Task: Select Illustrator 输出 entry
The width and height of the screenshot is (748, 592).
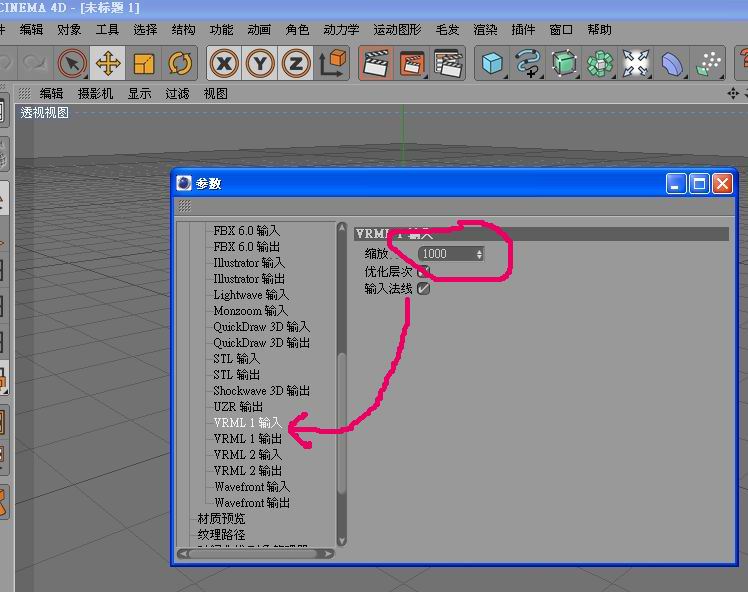Action: coord(249,279)
